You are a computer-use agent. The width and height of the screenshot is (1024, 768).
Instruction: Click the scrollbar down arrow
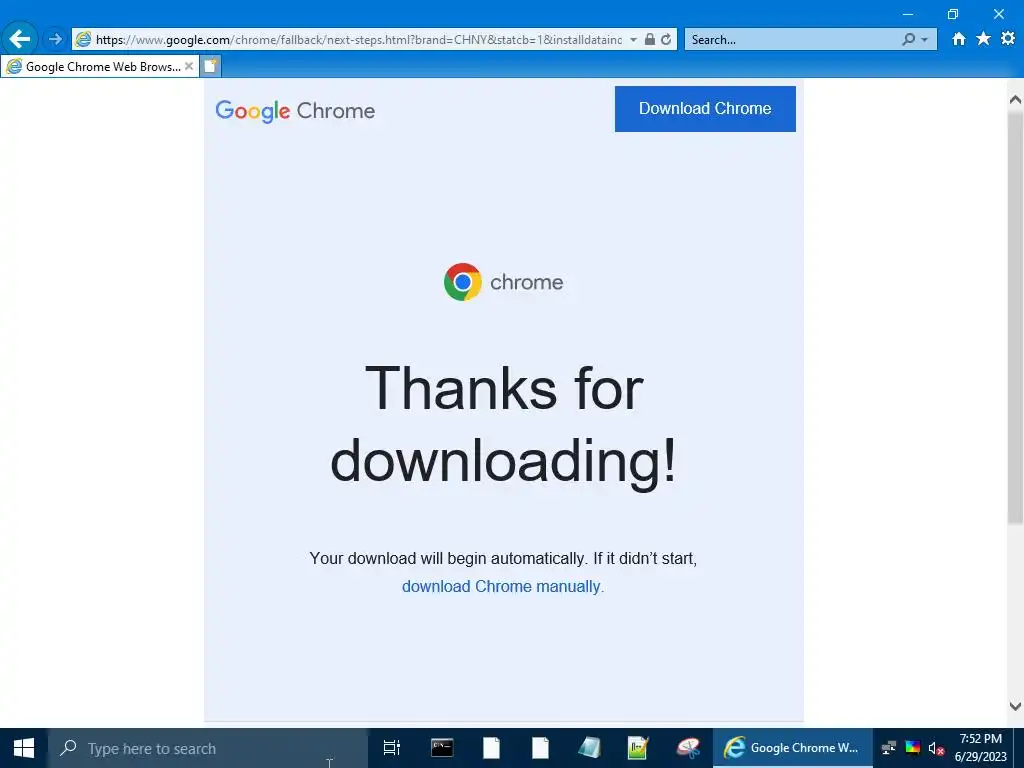(1015, 706)
